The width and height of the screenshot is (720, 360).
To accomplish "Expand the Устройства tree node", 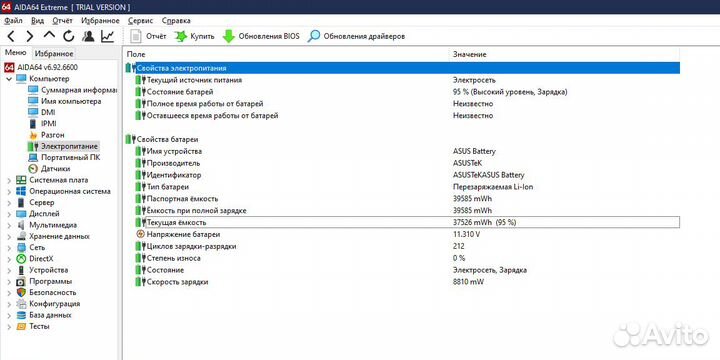I will click(x=9, y=270).
